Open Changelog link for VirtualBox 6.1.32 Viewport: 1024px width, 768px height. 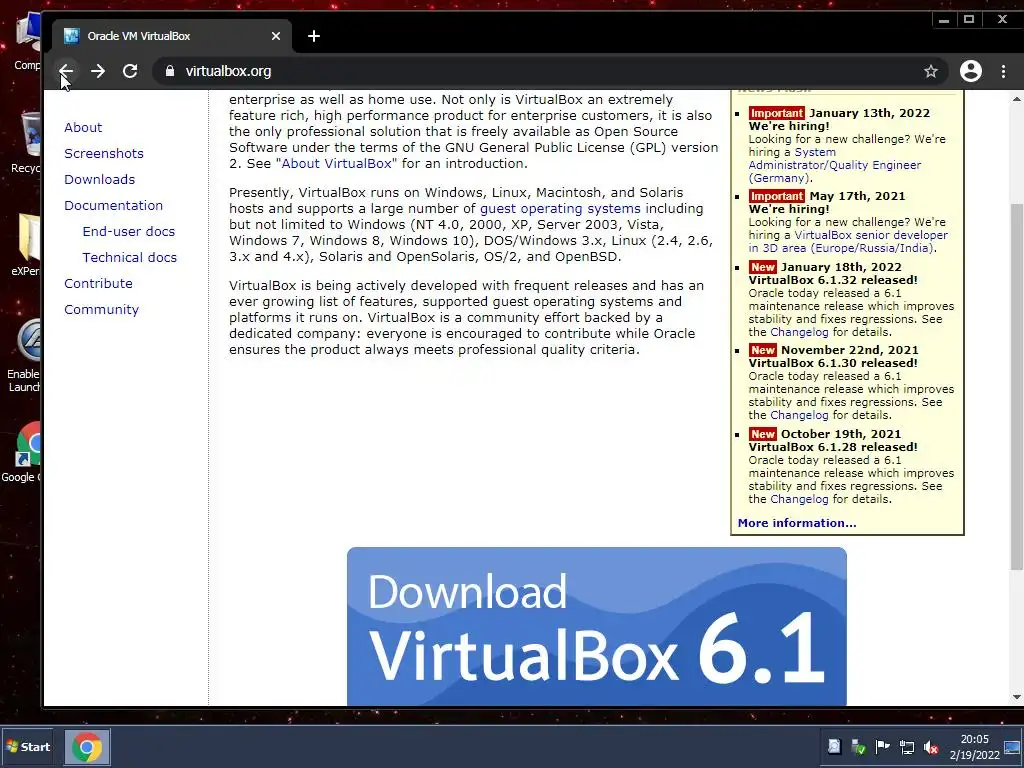pyautogui.click(x=799, y=332)
